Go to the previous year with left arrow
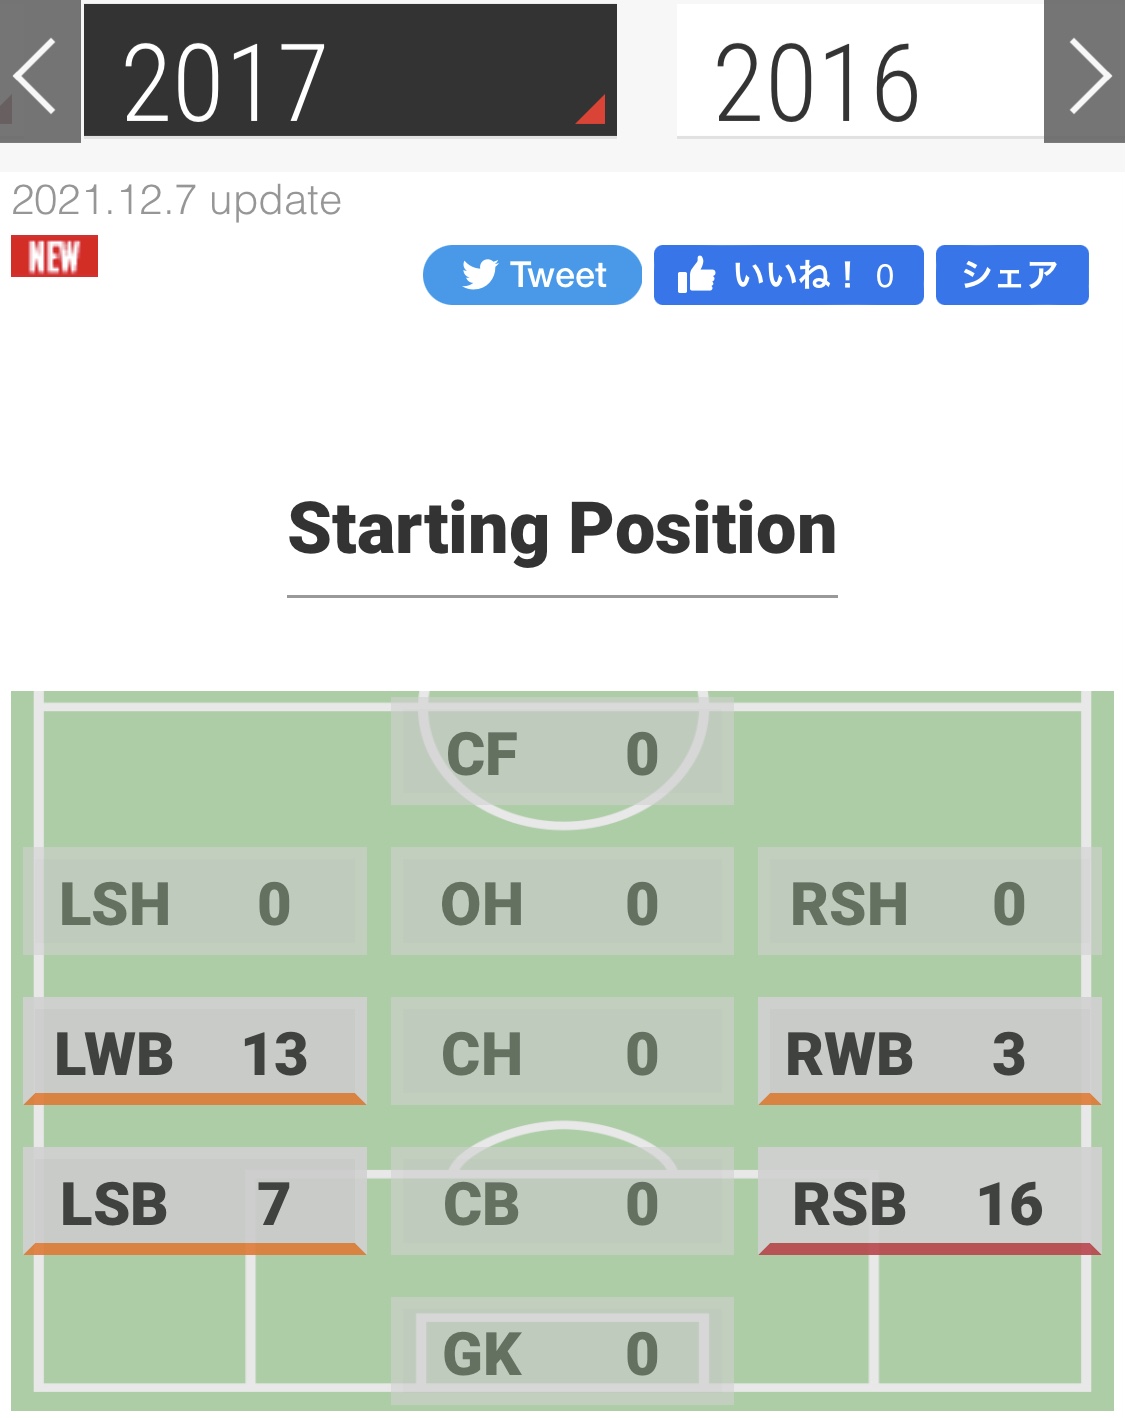Screen dimensions: 1125x1418 pos(38,74)
